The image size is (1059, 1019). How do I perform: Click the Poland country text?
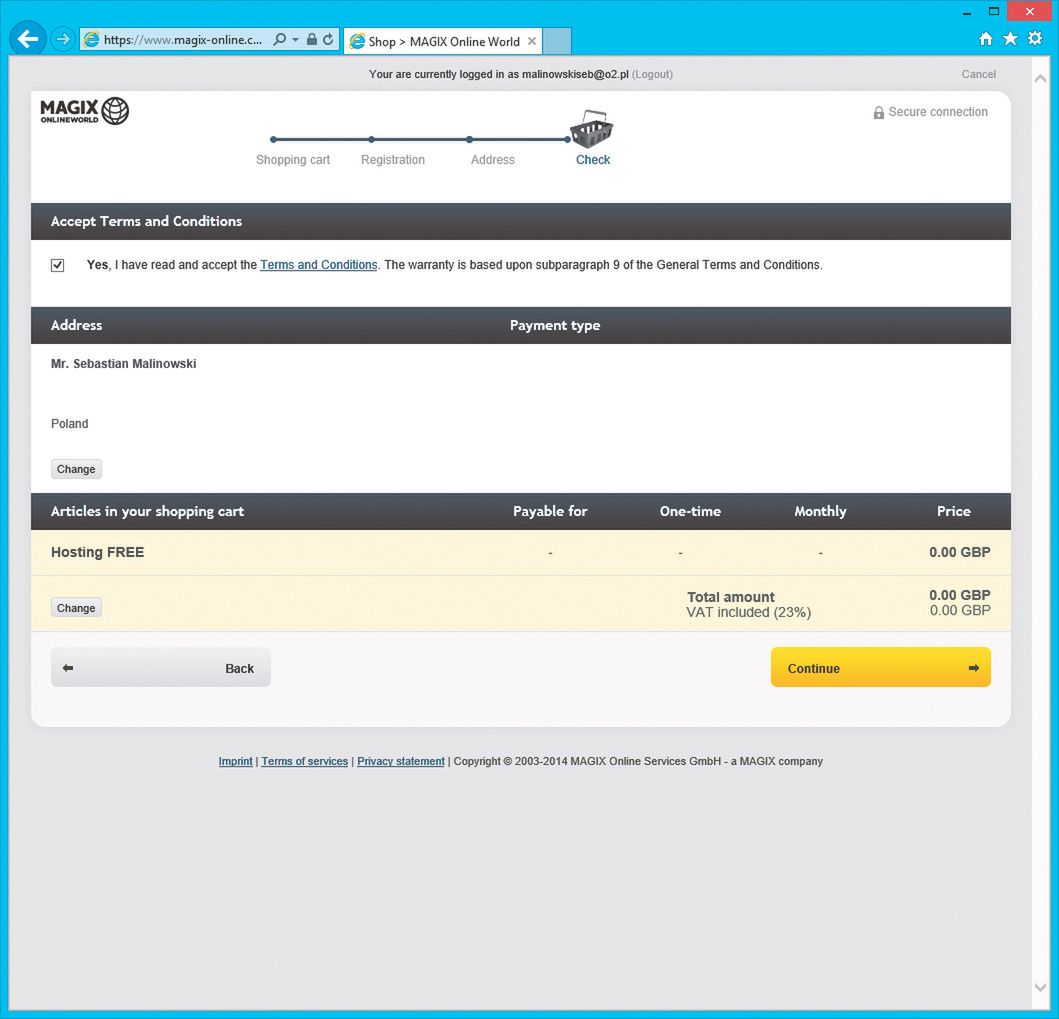(70, 423)
